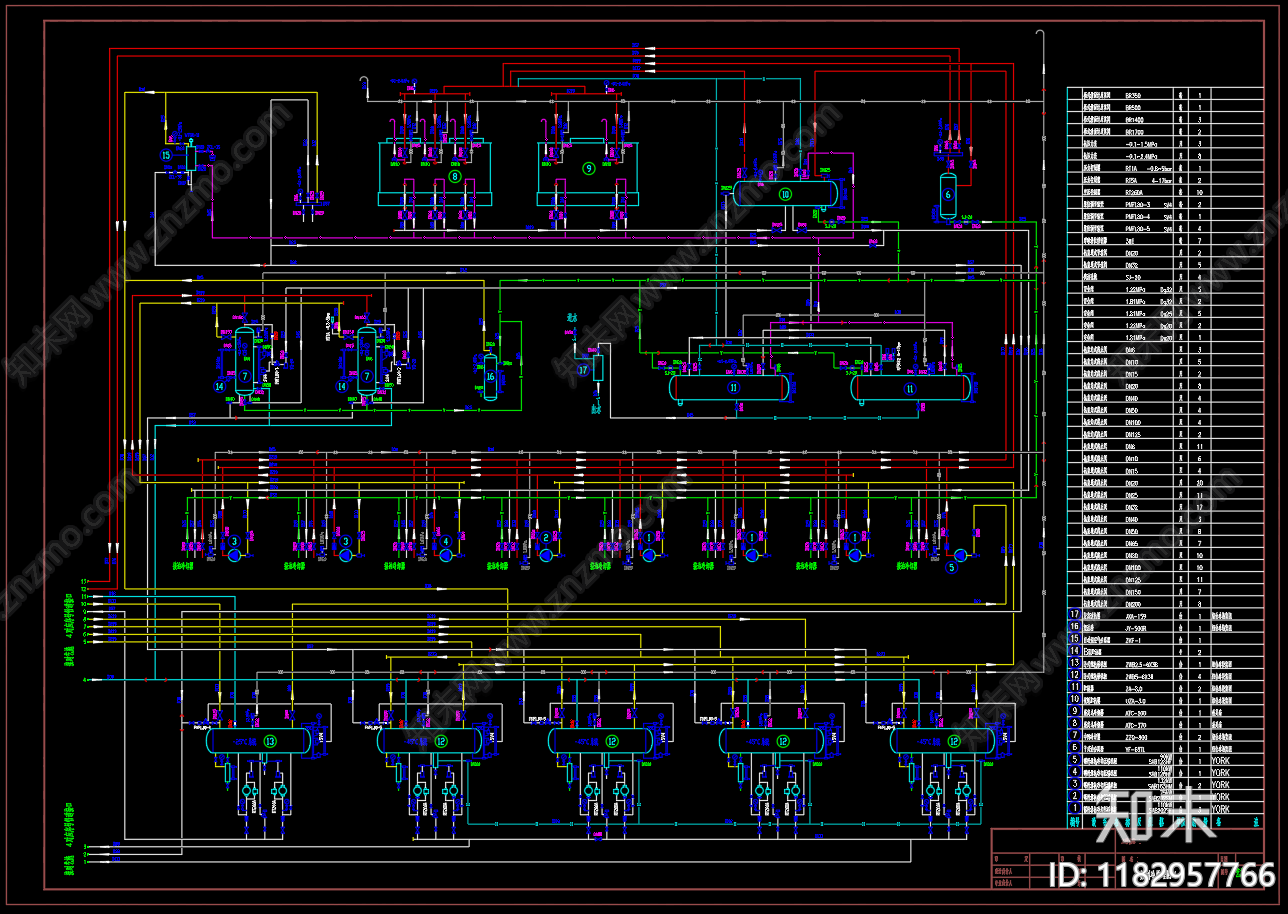
Task: Select the BR500 cell in parts list
Action: tap(1133, 107)
